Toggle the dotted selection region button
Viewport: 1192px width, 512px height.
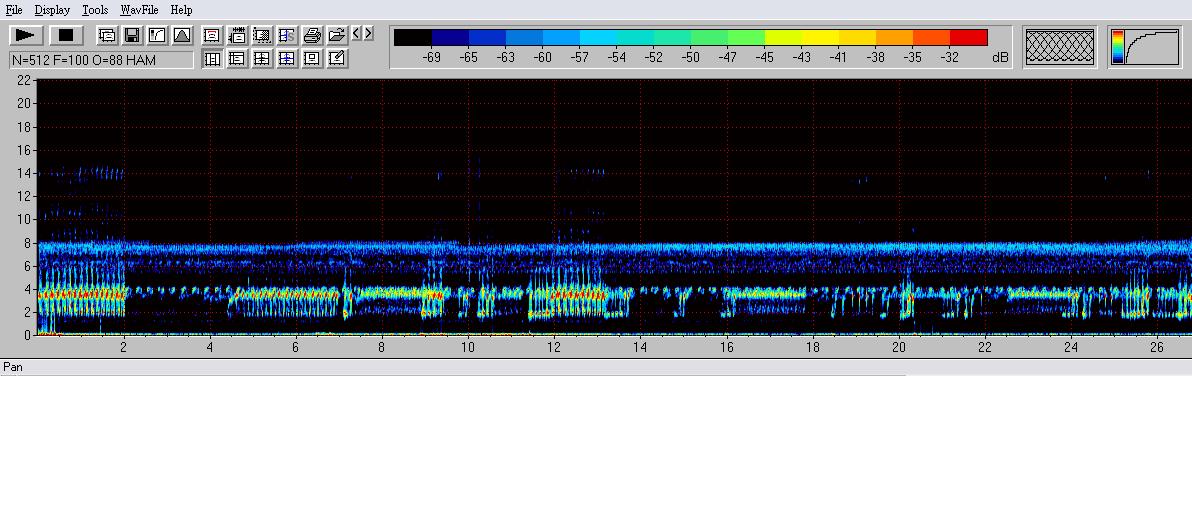click(x=262, y=35)
